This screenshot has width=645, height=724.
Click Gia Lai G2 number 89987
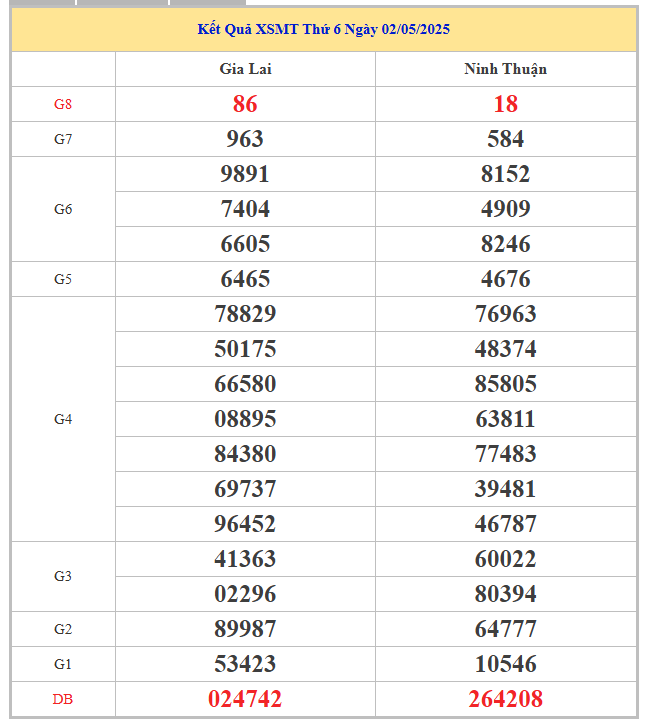[x=245, y=629]
